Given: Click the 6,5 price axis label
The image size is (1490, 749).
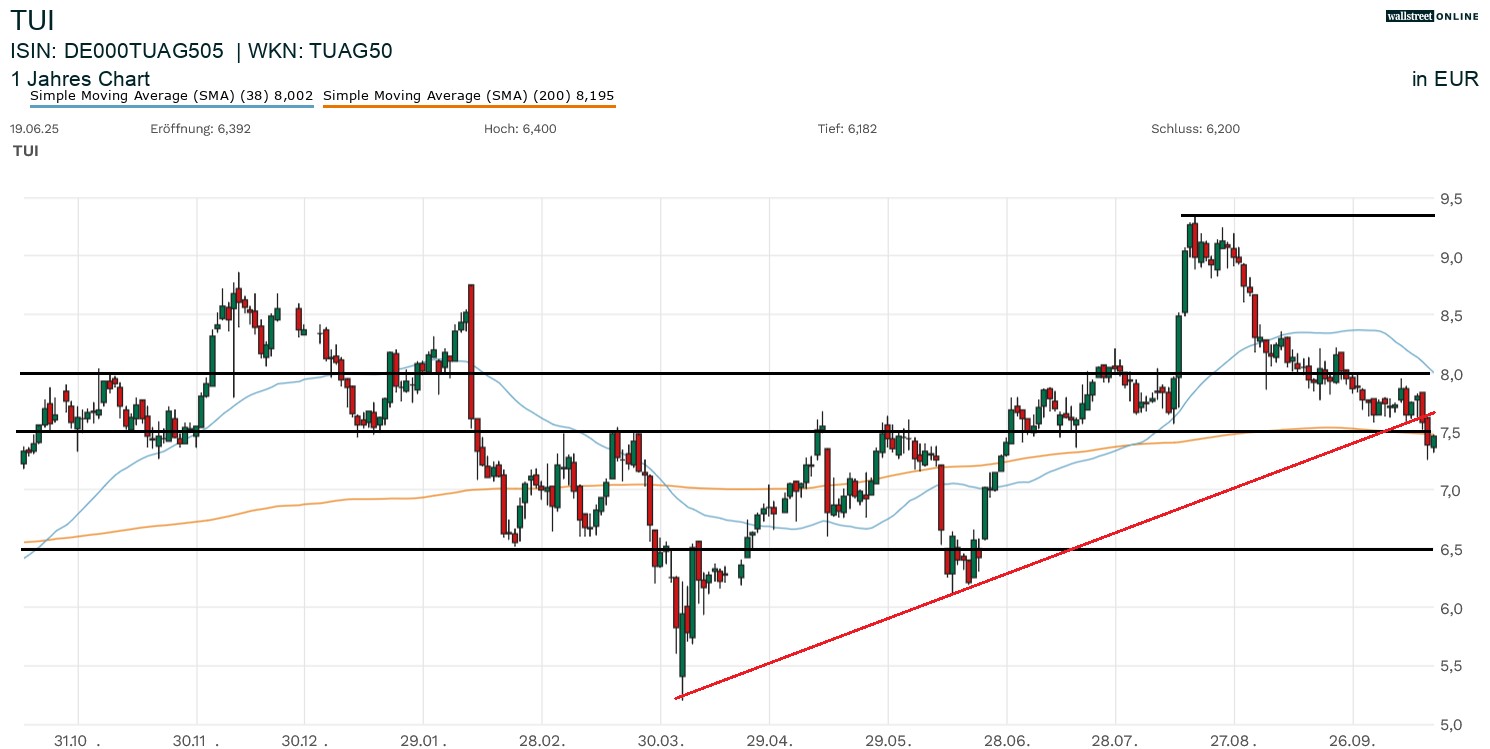Looking at the screenshot, I should (x=1450, y=550).
